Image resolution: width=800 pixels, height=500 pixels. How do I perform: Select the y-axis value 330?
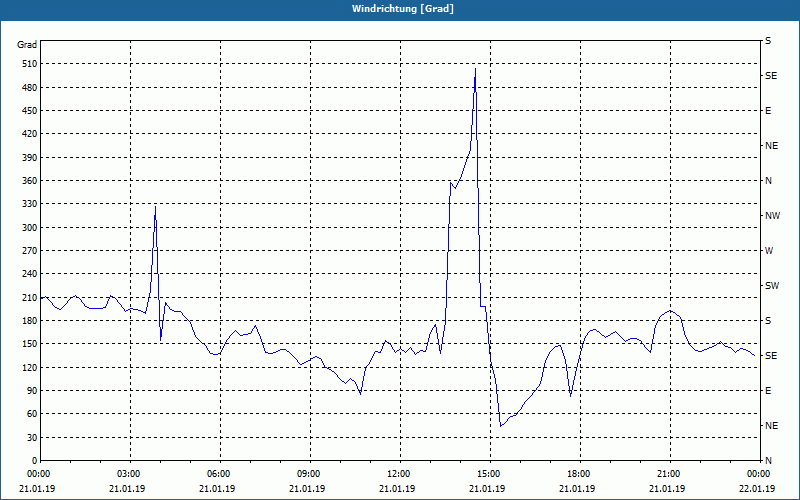(x=30, y=204)
